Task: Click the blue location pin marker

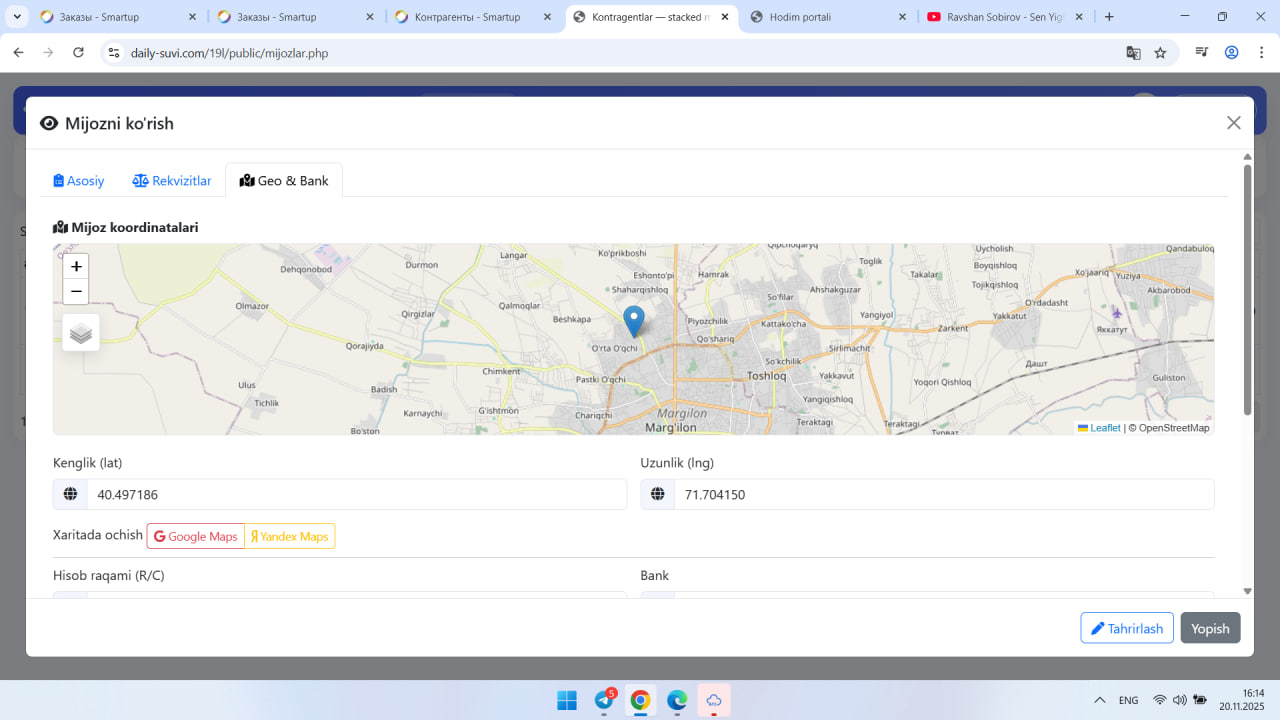Action: pyautogui.click(x=633, y=320)
